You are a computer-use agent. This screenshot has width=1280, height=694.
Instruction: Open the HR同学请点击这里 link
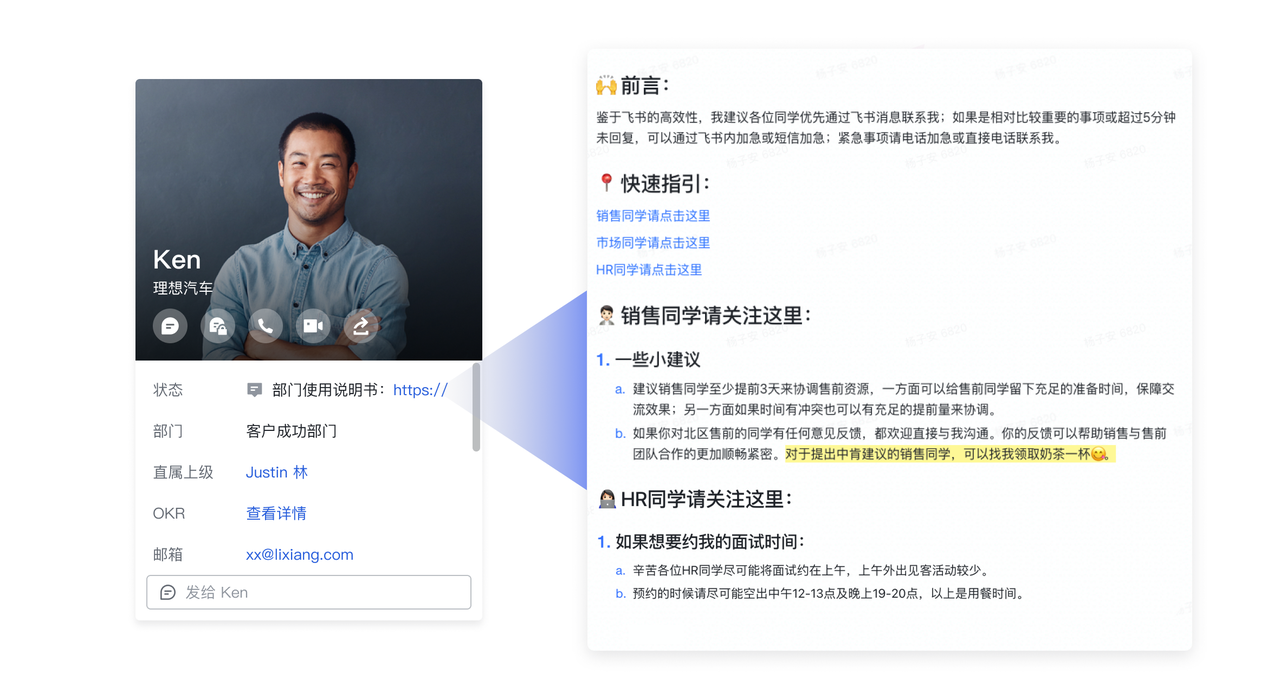(x=649, y=270)
